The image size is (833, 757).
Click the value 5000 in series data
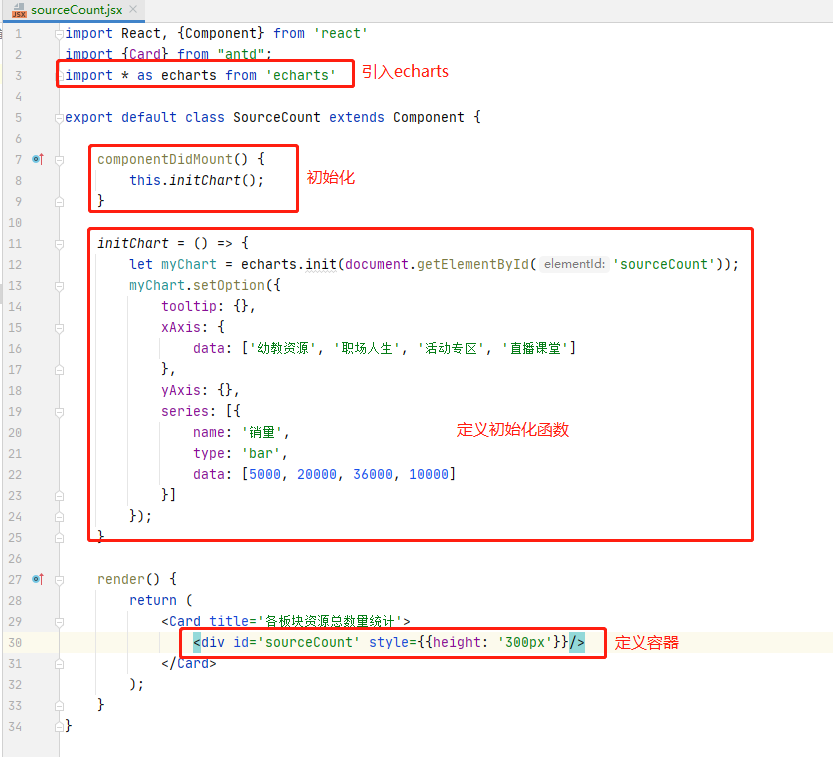pos(265,474)
